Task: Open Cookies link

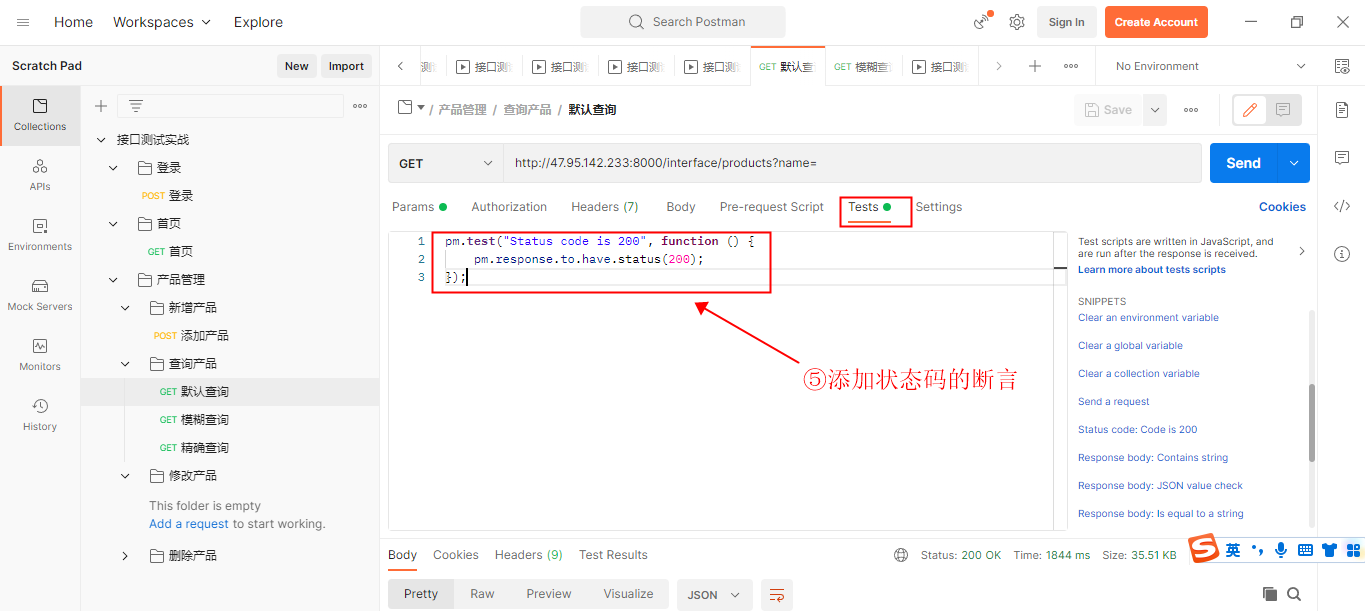Action: (x=1282, y=207)
